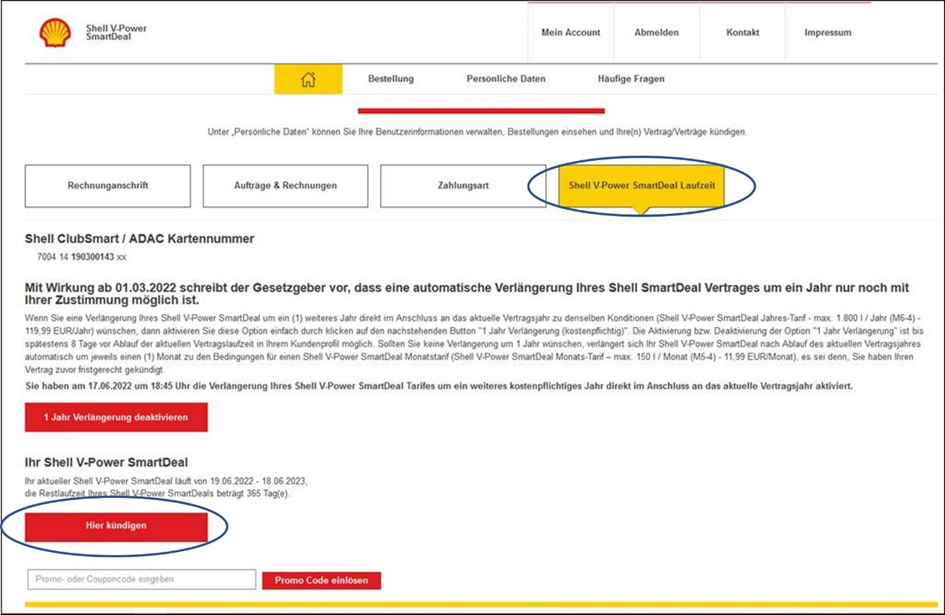Viewport: 945px width, 615px height.
Task: Open the Kontakt page
Action: 742,33
